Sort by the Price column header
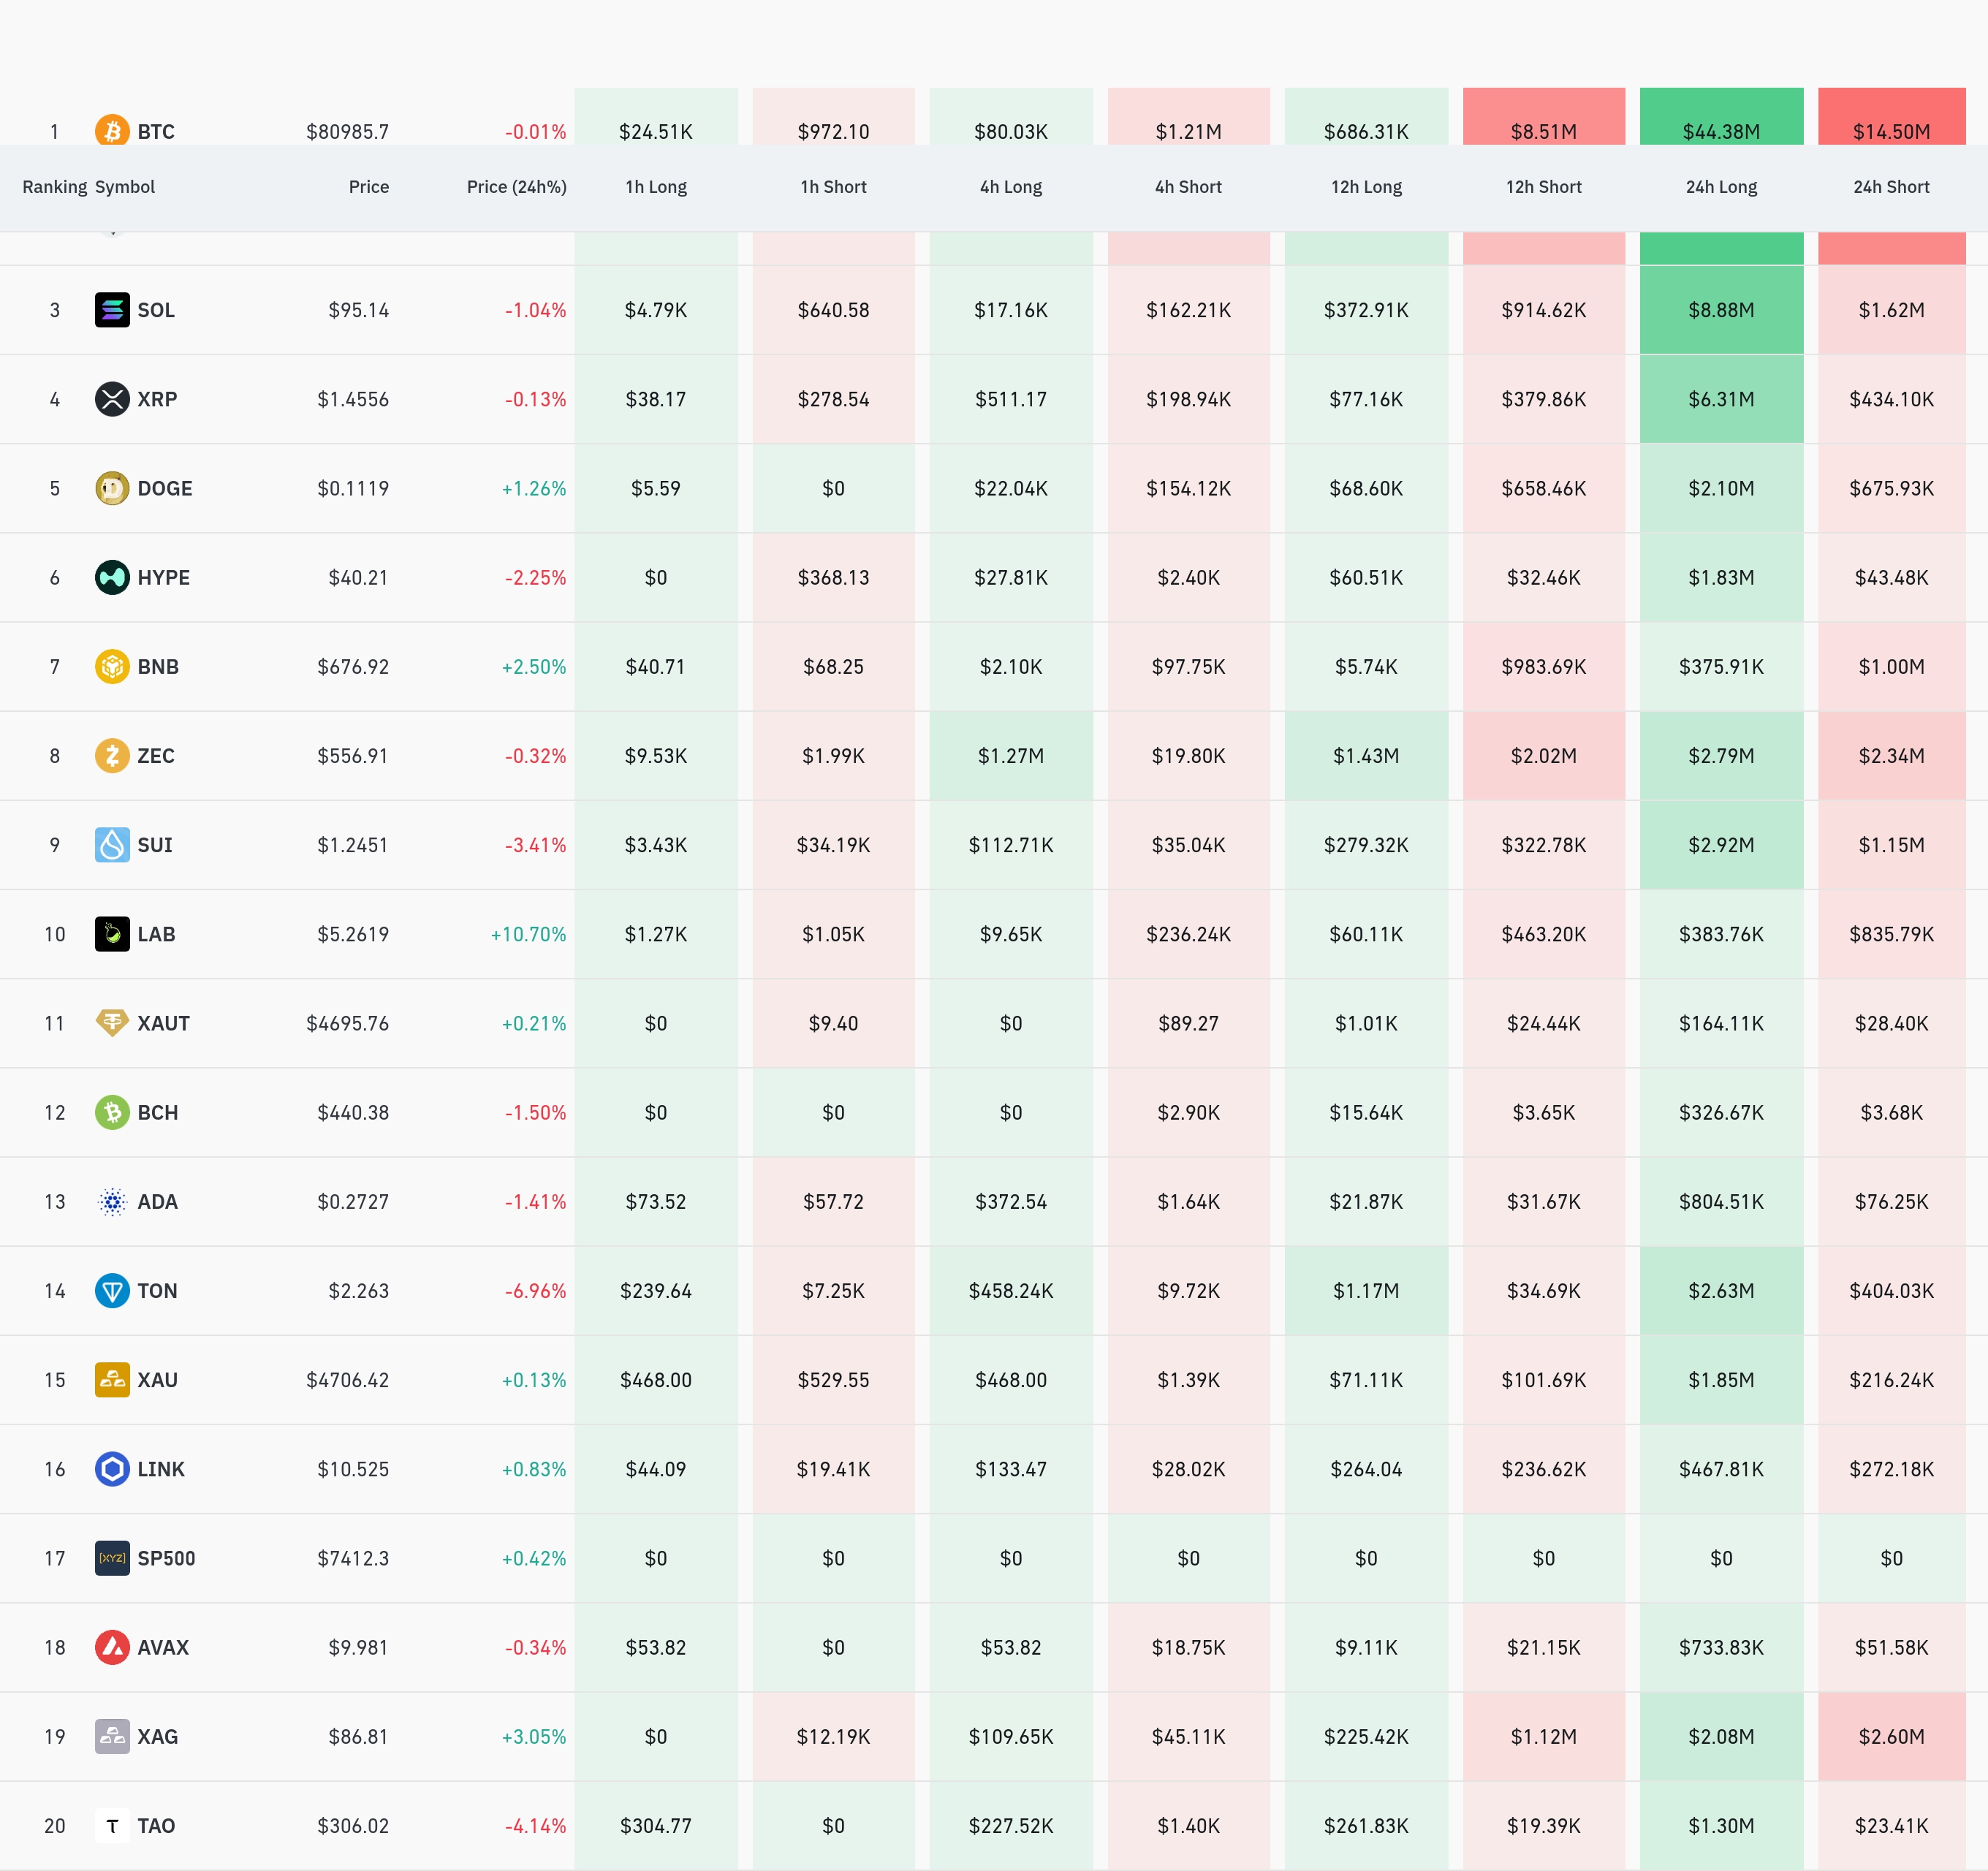This screenshot has width=1988, height=1871. (x=369, y=187)
